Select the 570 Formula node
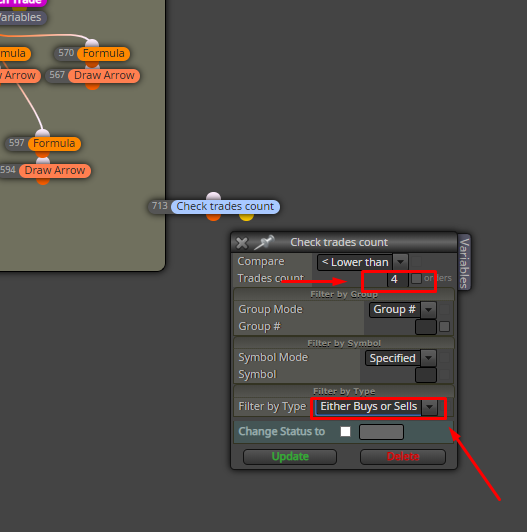The height and width of the screenshot is (532, 527). pos(103,54)
